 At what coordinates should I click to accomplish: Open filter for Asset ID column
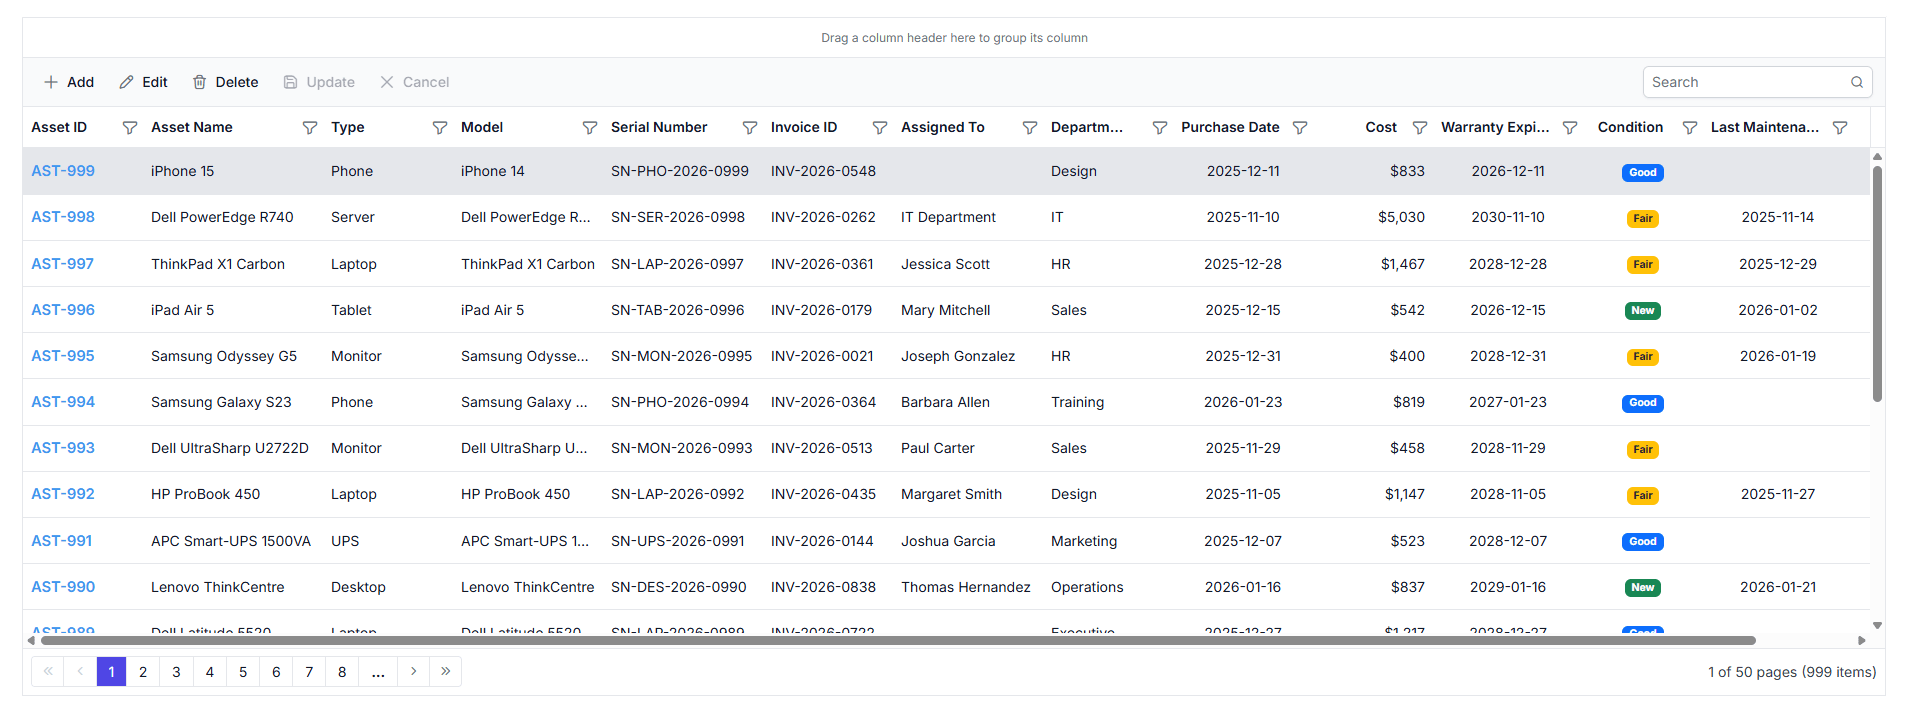[x=130, y=128]
